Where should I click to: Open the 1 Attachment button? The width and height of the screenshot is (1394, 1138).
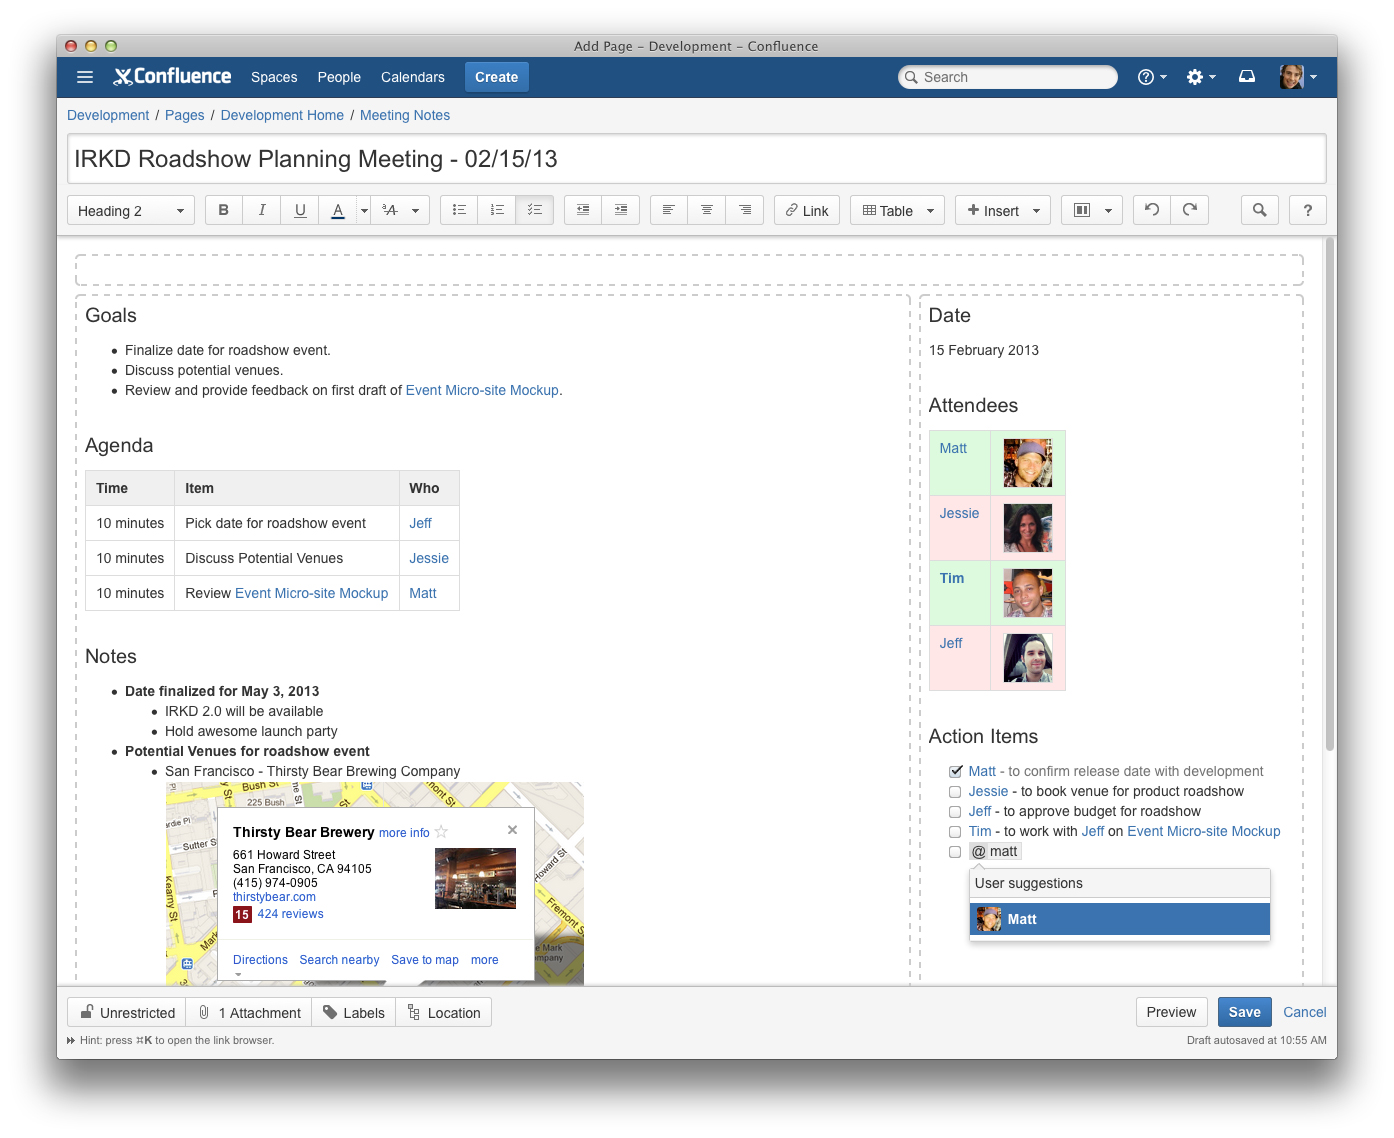(x=249, y=1013)
